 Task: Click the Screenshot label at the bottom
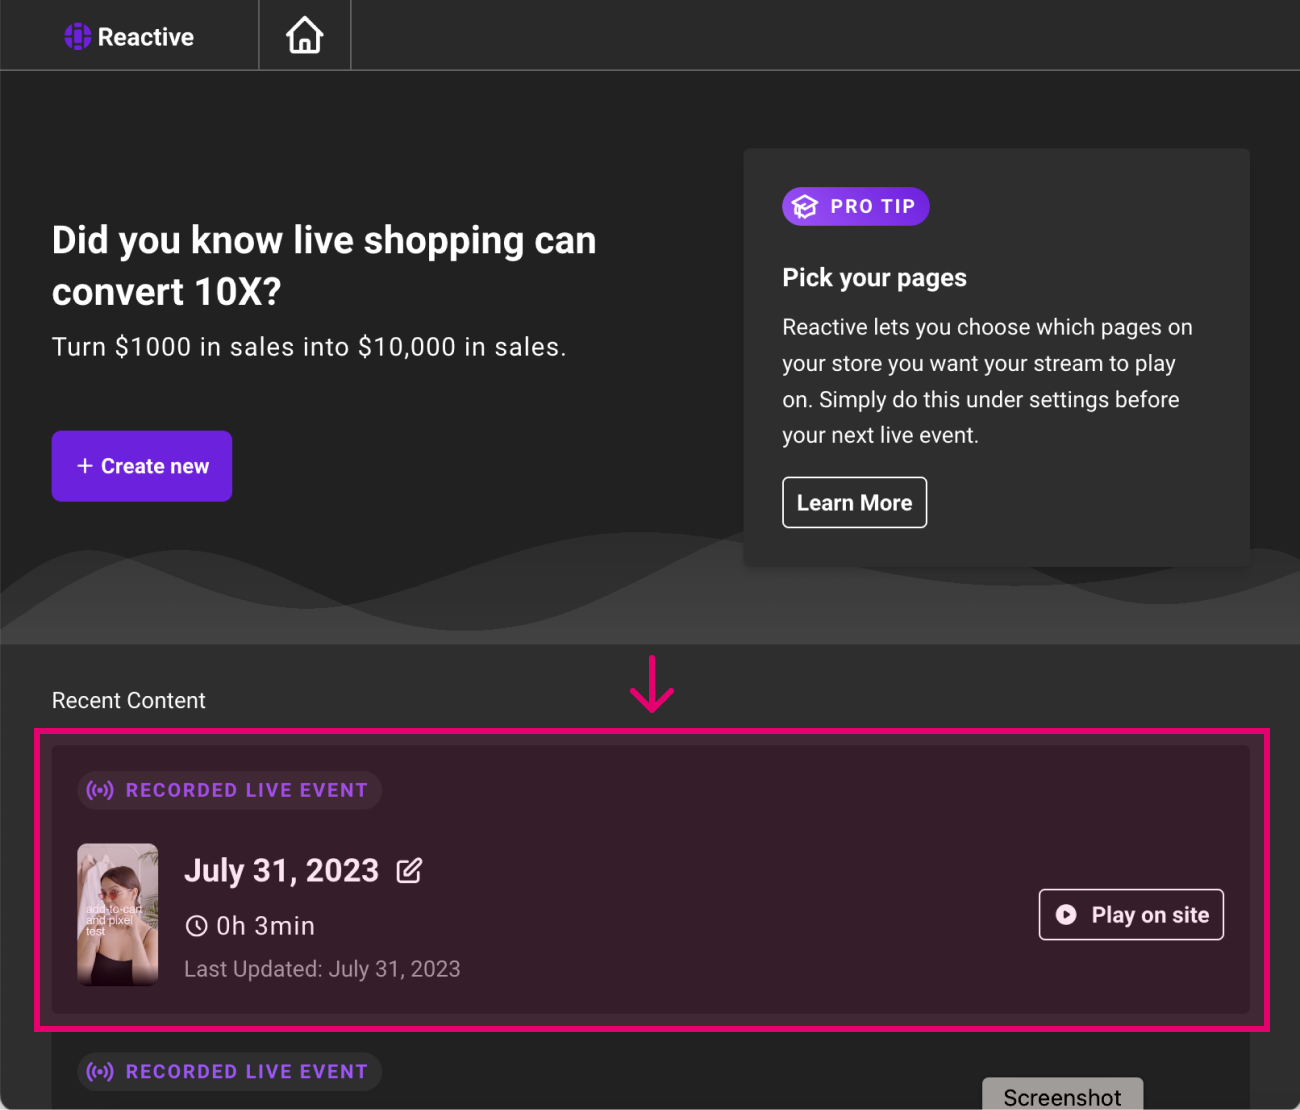click(x=1063, y=1096)
